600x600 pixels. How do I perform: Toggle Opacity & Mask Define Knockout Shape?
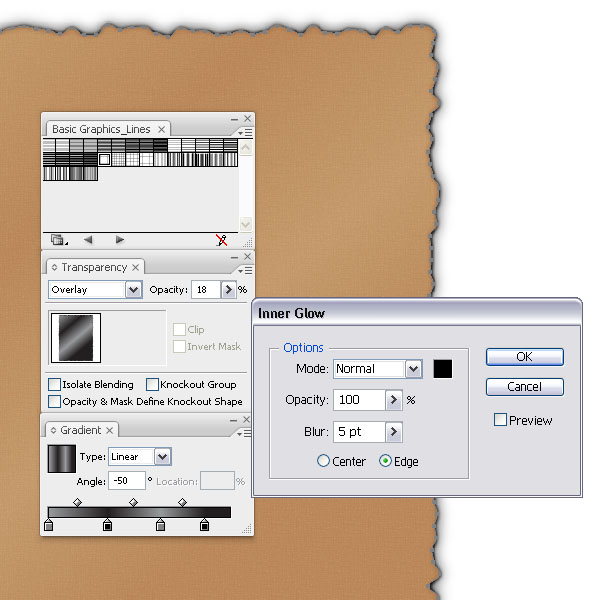click(x=54, y=401)
